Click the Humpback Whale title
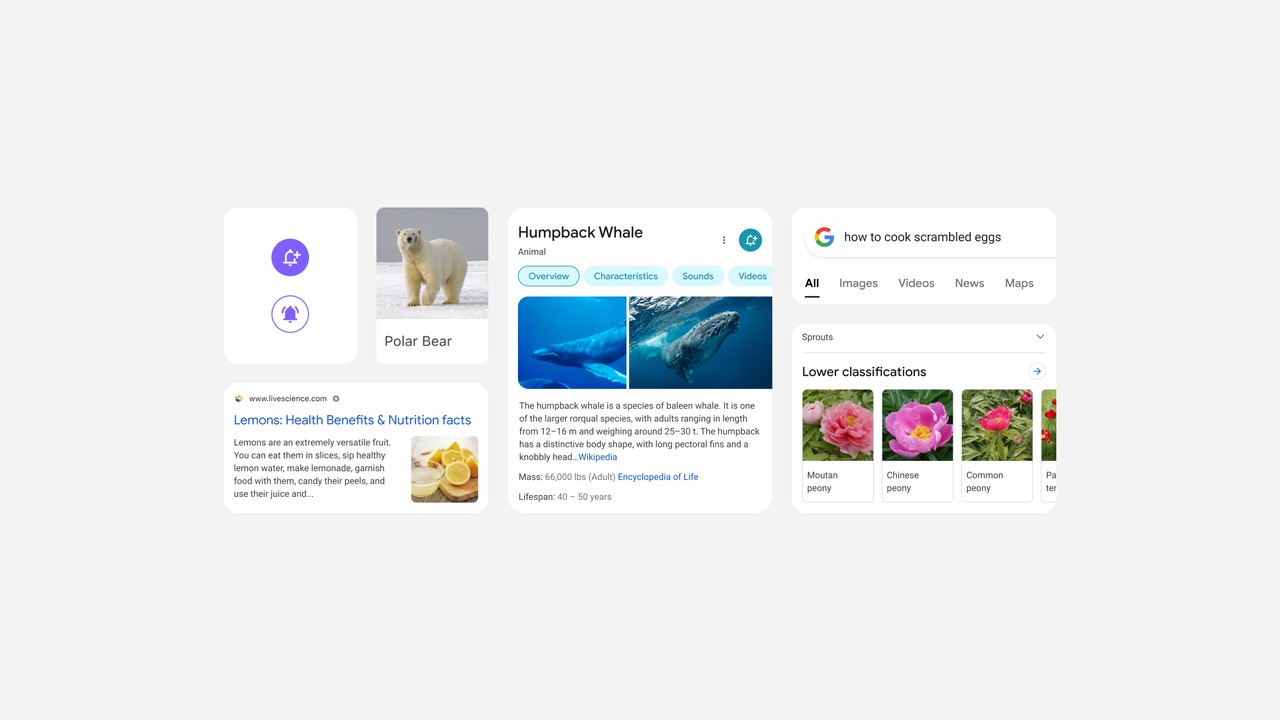Viewport: 1280px width, 720px height. [x=580, y=232]
